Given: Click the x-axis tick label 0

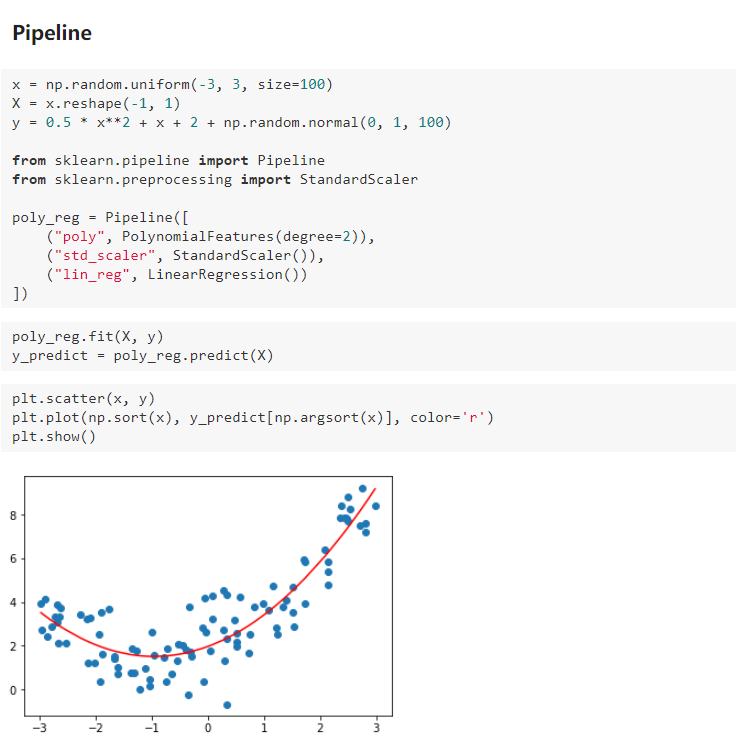Looking at the screenshot, I should point(208,728).
